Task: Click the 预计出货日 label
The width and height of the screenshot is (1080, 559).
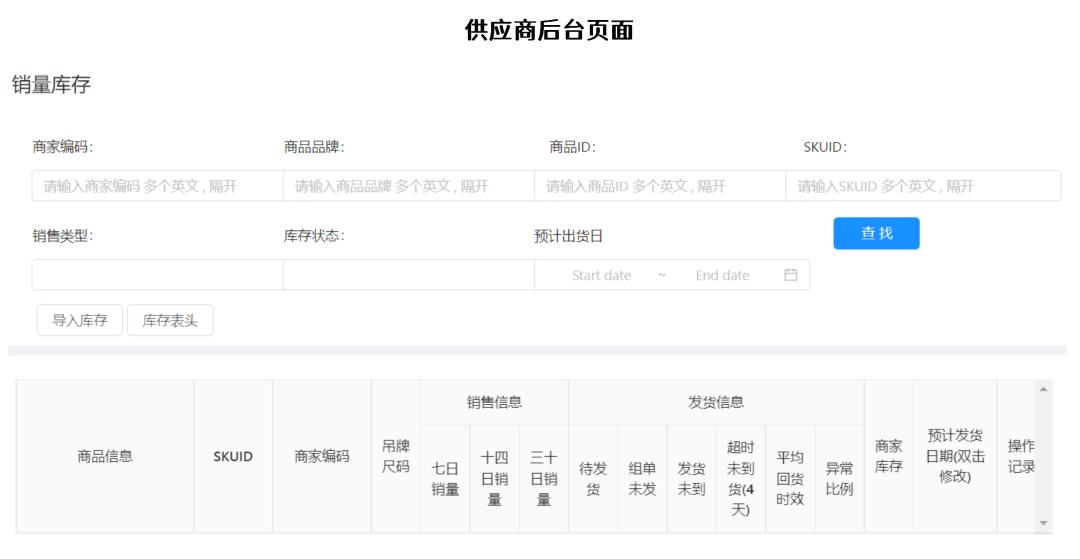Action: [568, 236]
